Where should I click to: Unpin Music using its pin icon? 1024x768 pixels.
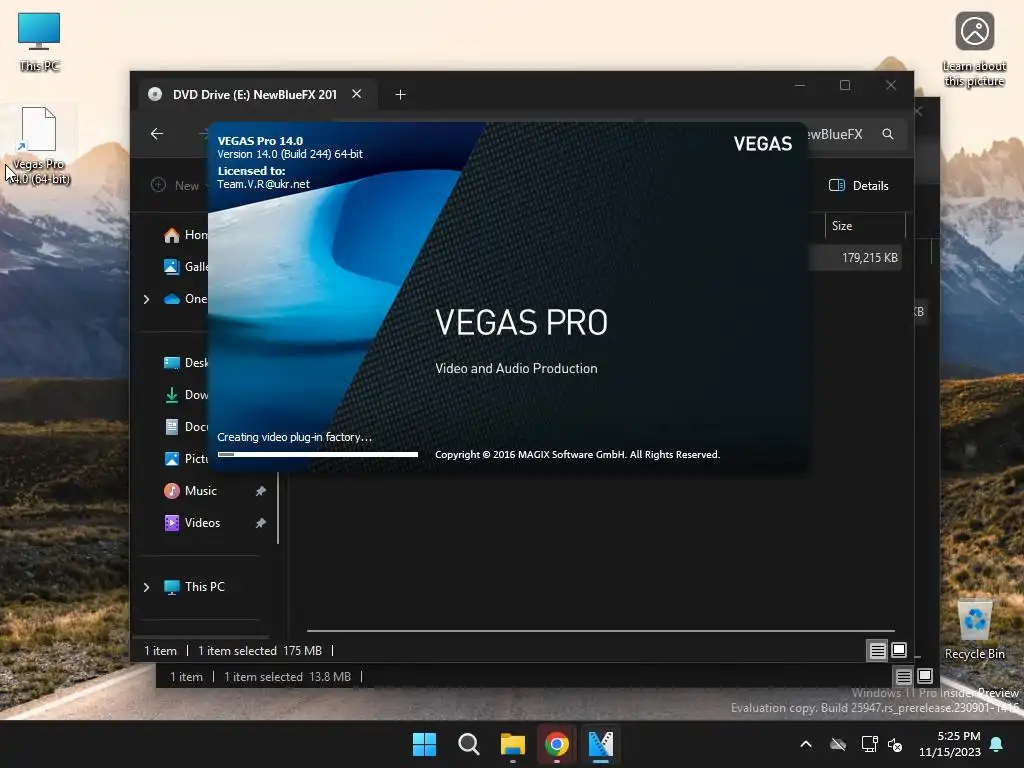[261, 491]
